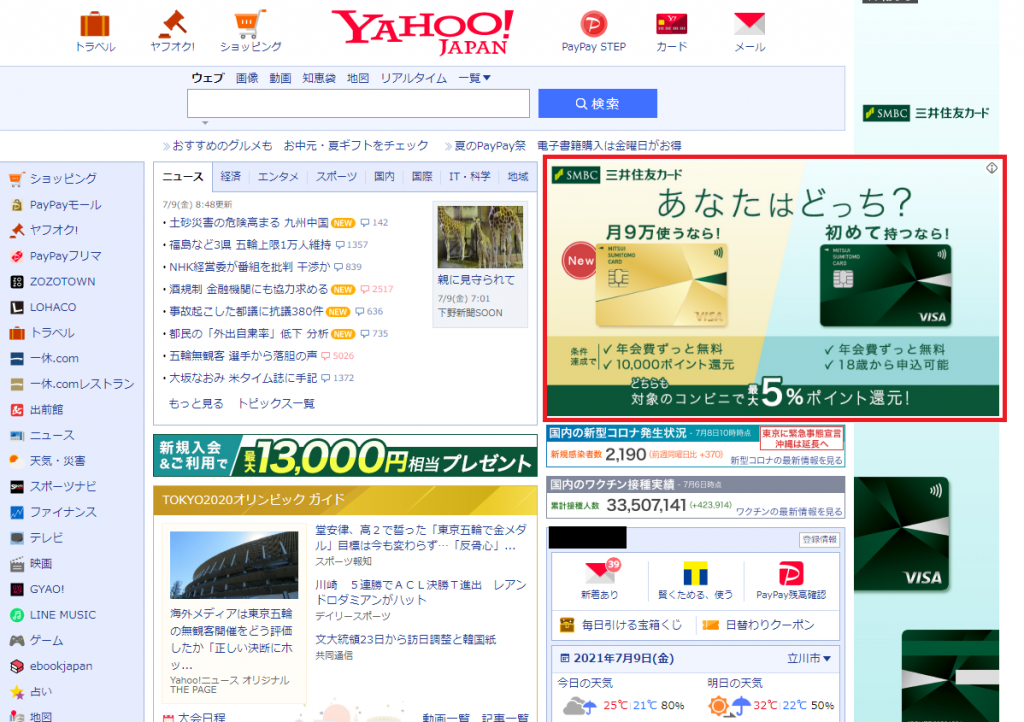This screenshot has width=1024, height=722.
Task: Click the PayPay残高確認 icon
Action: point(791,573)
